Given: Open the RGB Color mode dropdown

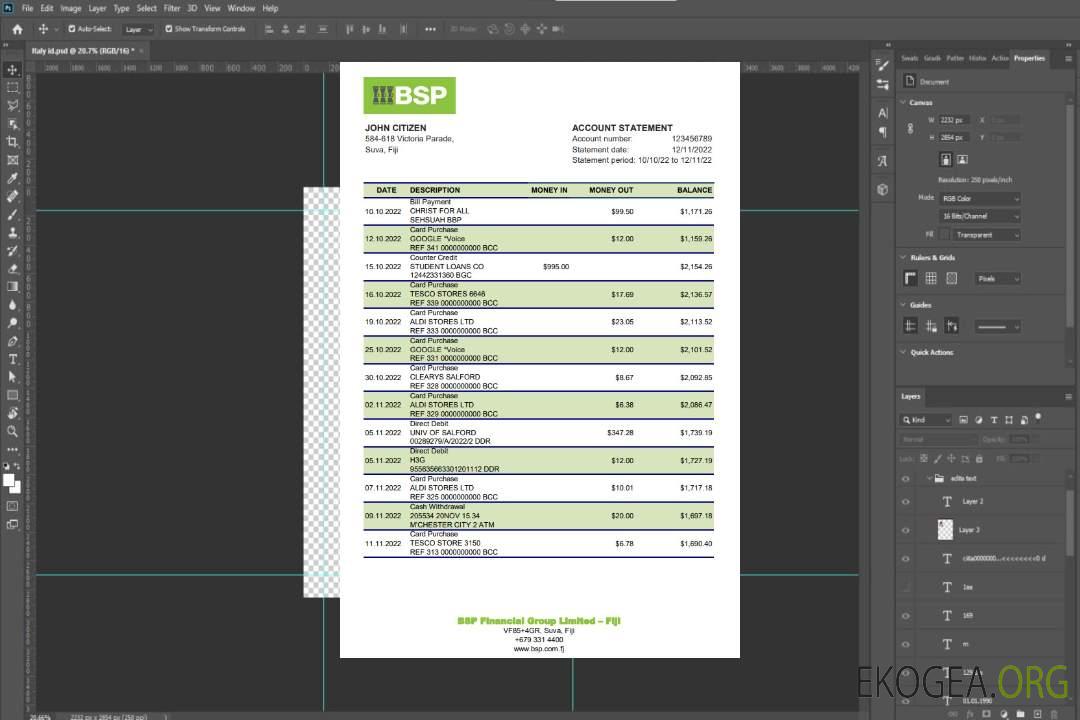Looking at the screenshot, I should coord(980,198).
